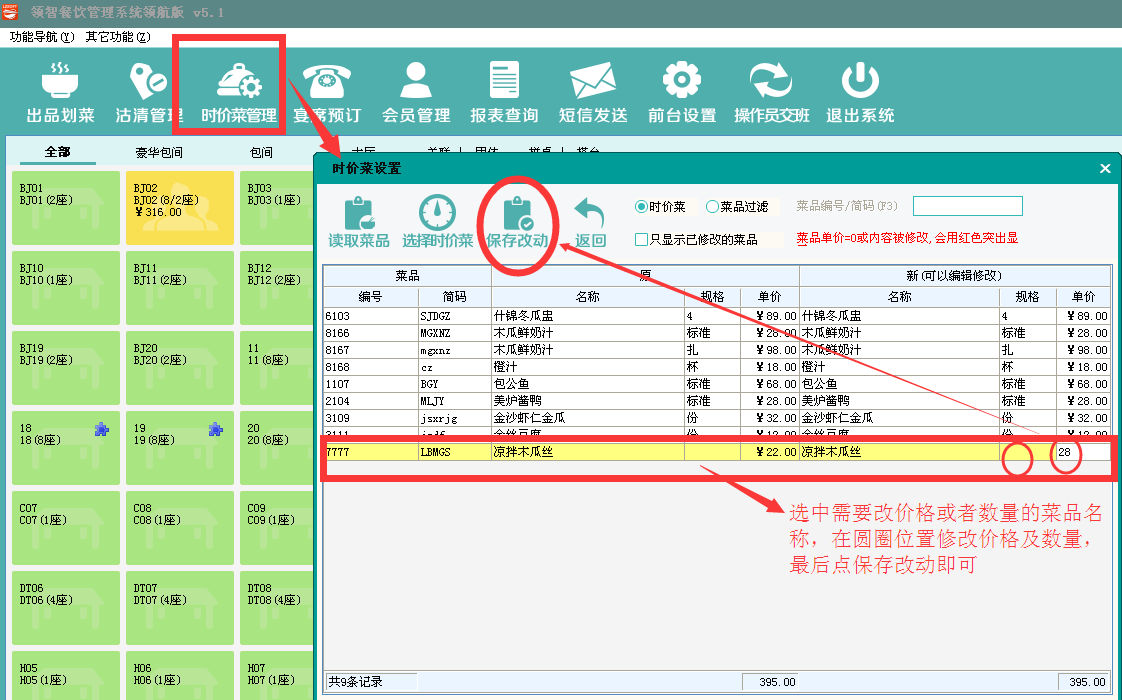
Task: Select table BJ02 highlighted in yellow
Action: tap(180, 208)
